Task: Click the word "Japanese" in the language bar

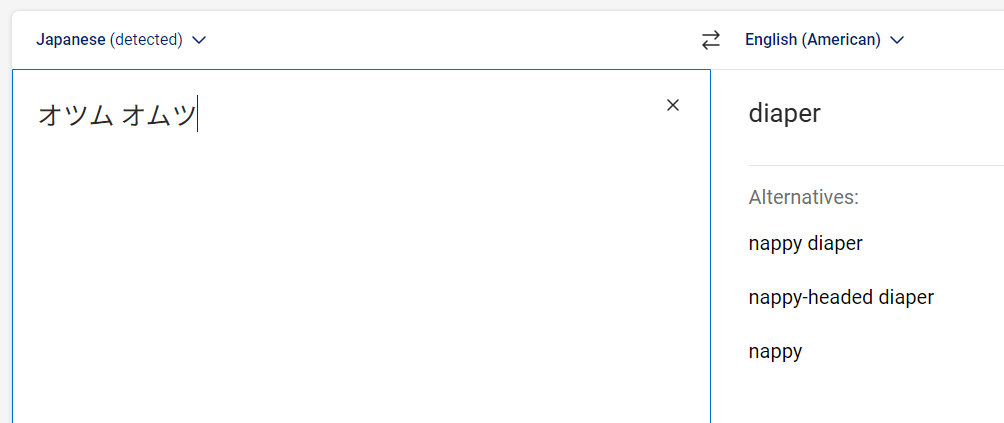Action: point(70,40)
